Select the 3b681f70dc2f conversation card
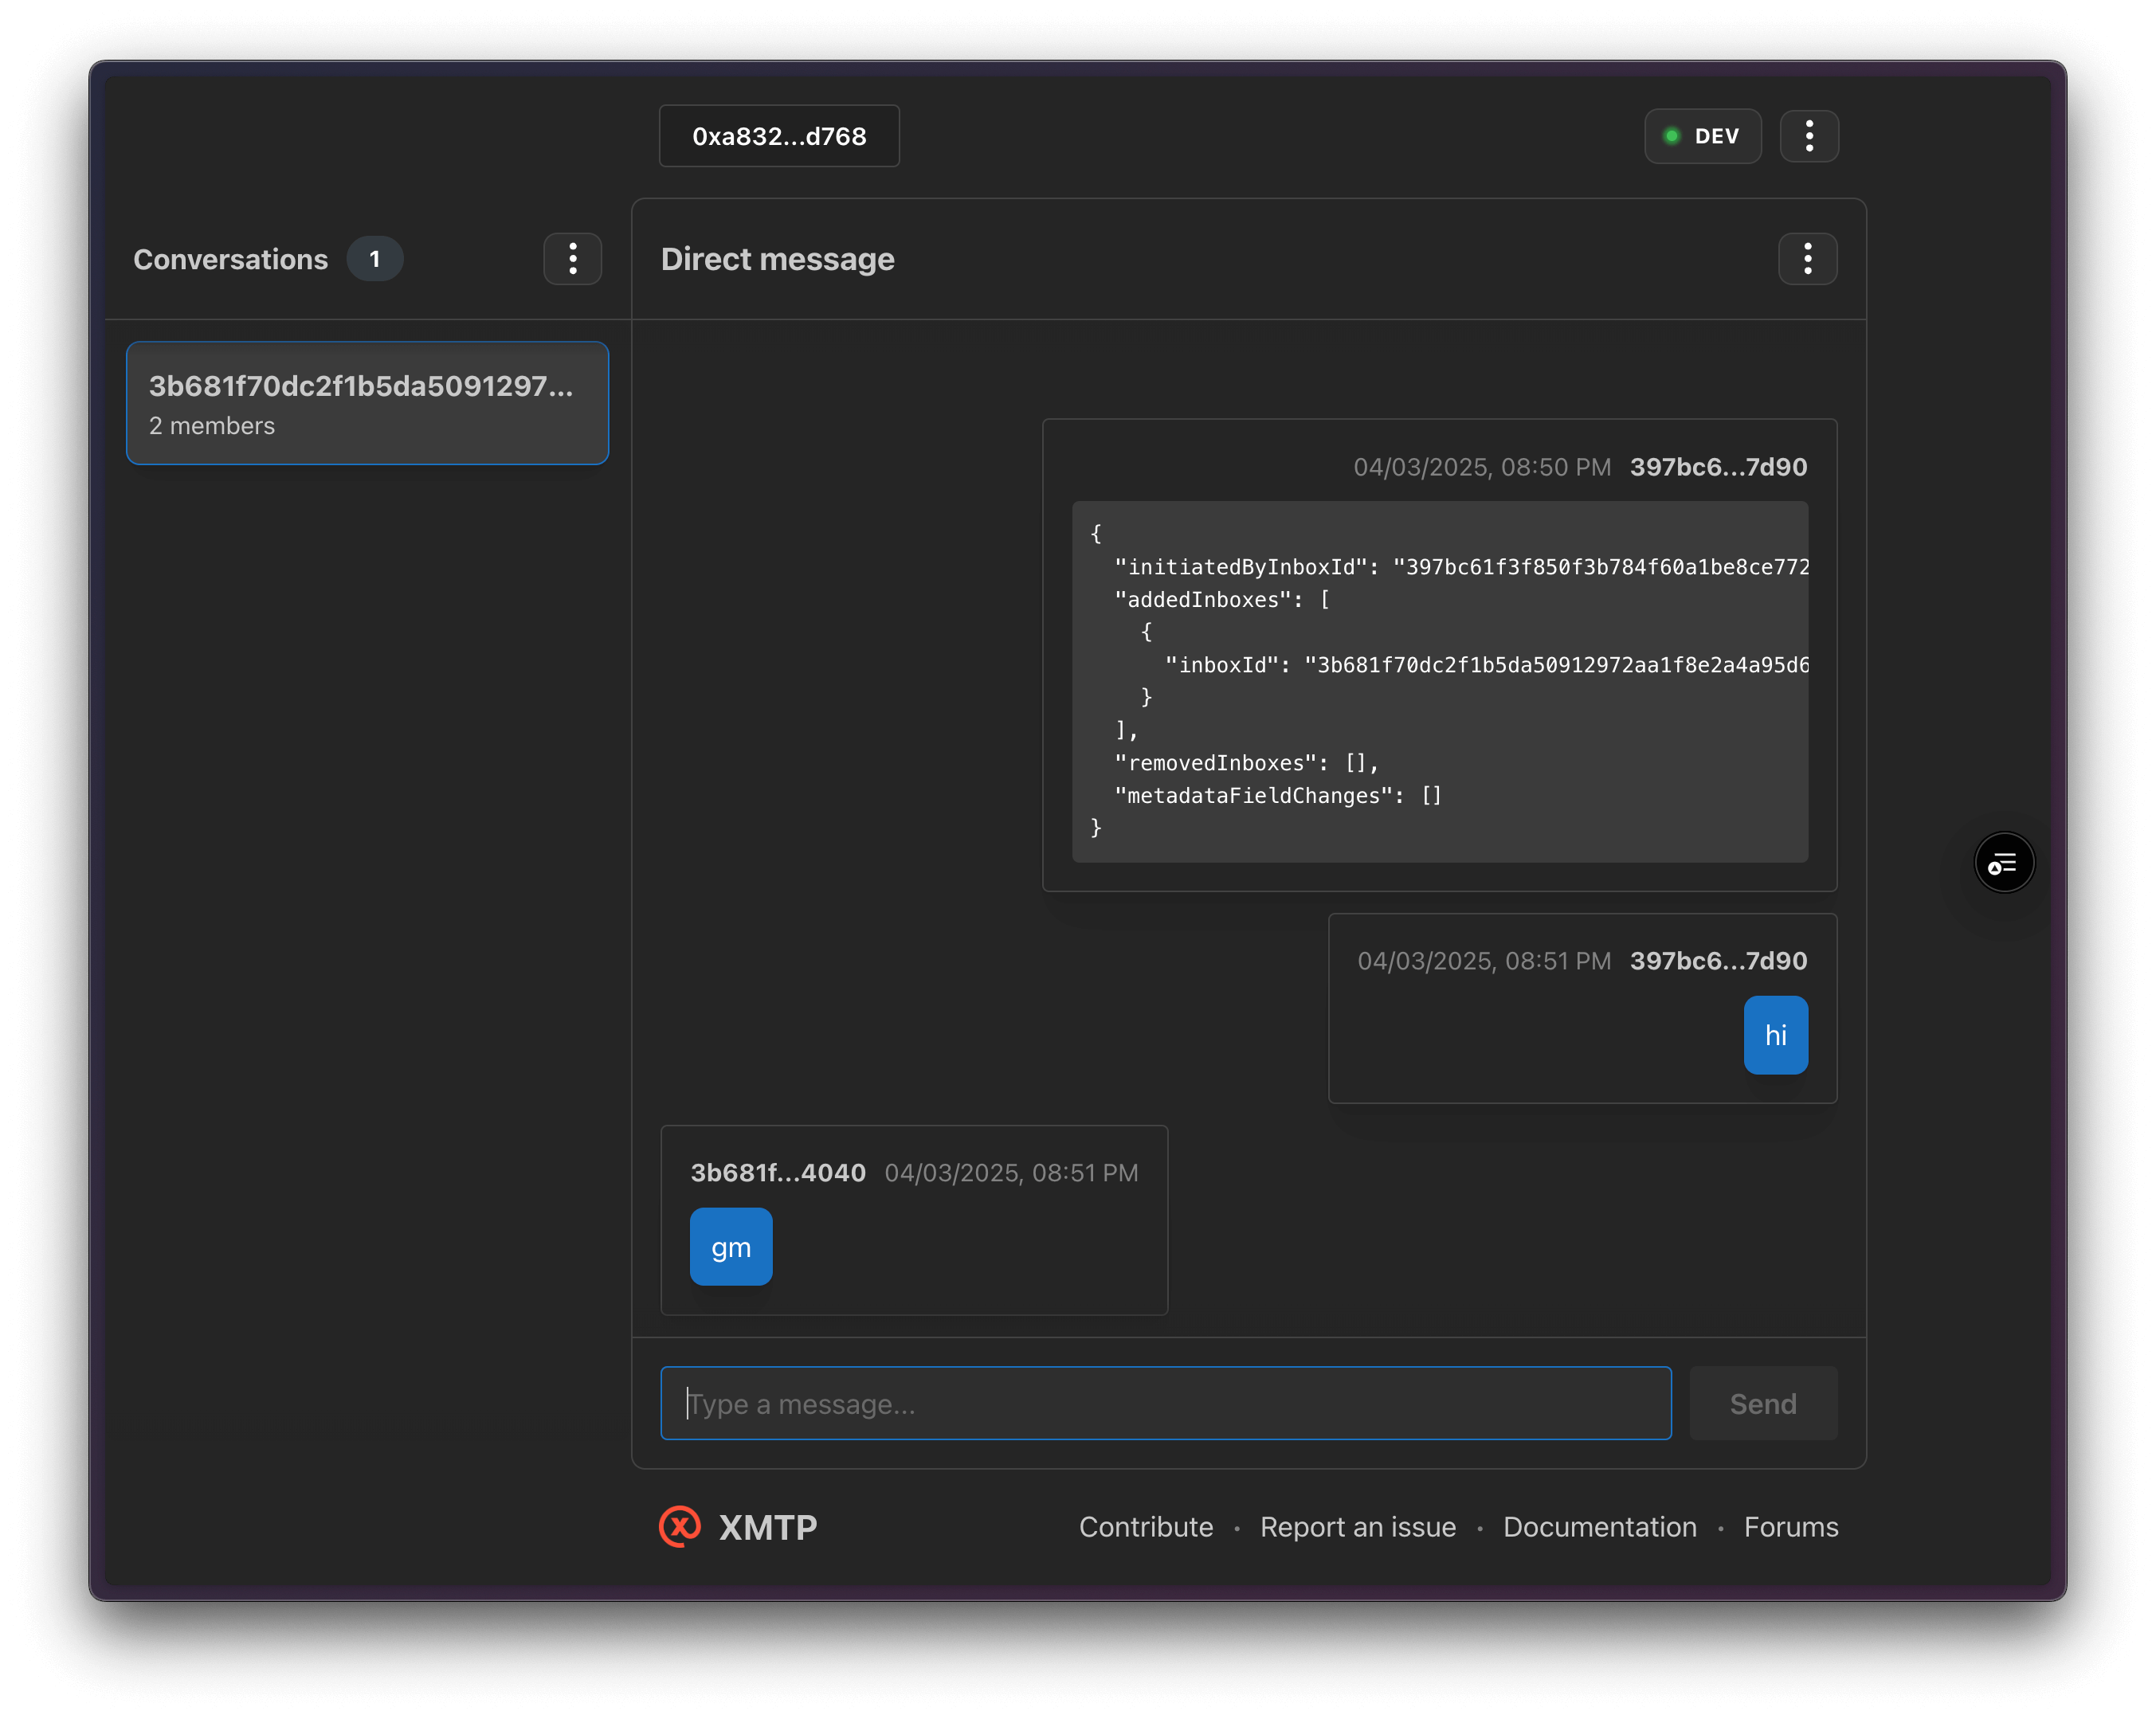This screenshot has height=1719, width=2156. pyautogui.click(x=367, y=403)
